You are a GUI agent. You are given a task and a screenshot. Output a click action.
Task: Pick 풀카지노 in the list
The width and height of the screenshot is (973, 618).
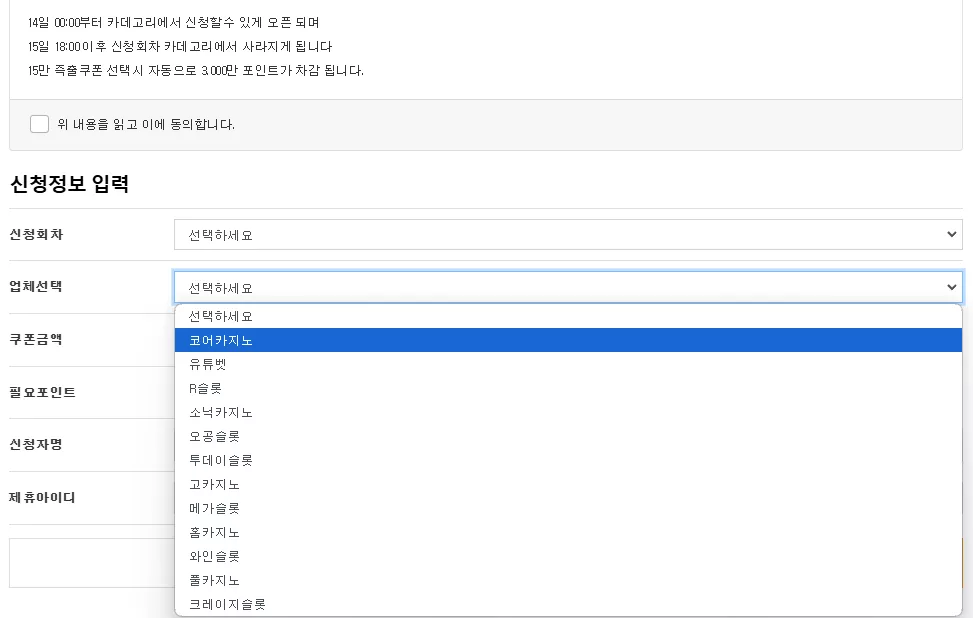pyautogui.click(x=568, y=581)
